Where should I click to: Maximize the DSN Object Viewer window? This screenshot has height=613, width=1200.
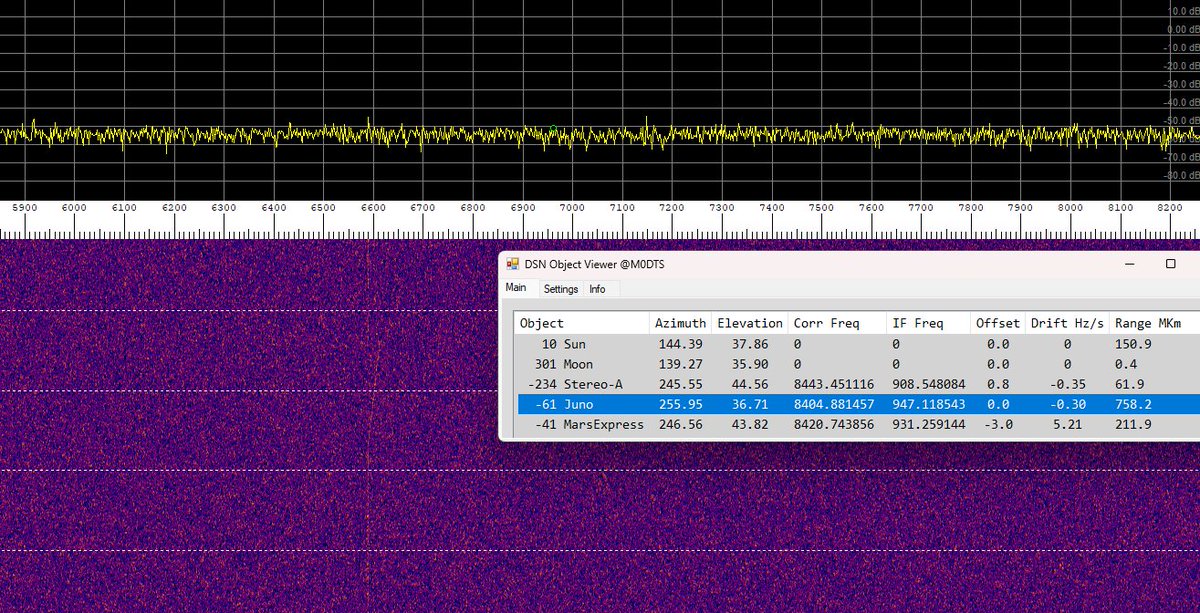[x=1171, y=264]
